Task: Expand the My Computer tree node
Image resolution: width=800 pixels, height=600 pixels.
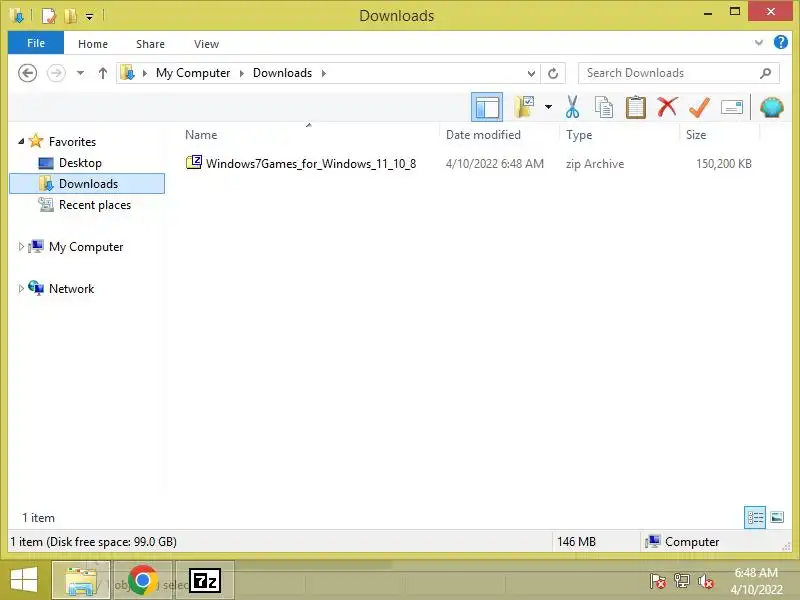Action: (21, 246)
